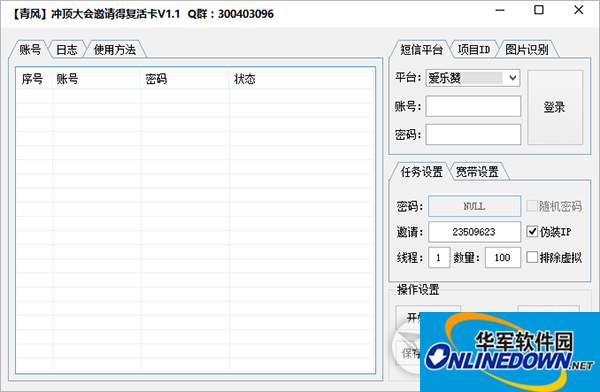The width and height of the screenshot is (600, 392).
Task: Maximize the window
Action: point(539,10)
